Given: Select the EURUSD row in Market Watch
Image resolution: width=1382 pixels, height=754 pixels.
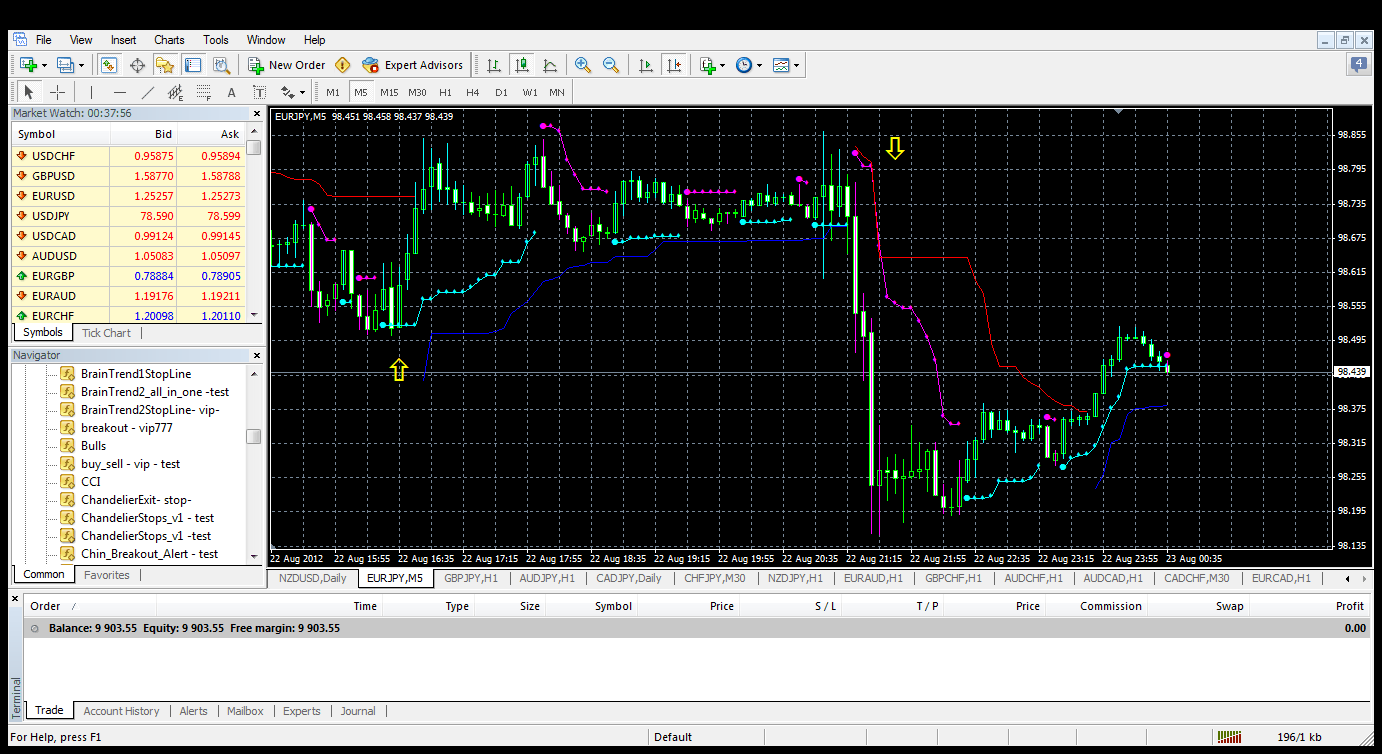Looking at the screenshot, I should click(x=128, y=196).
